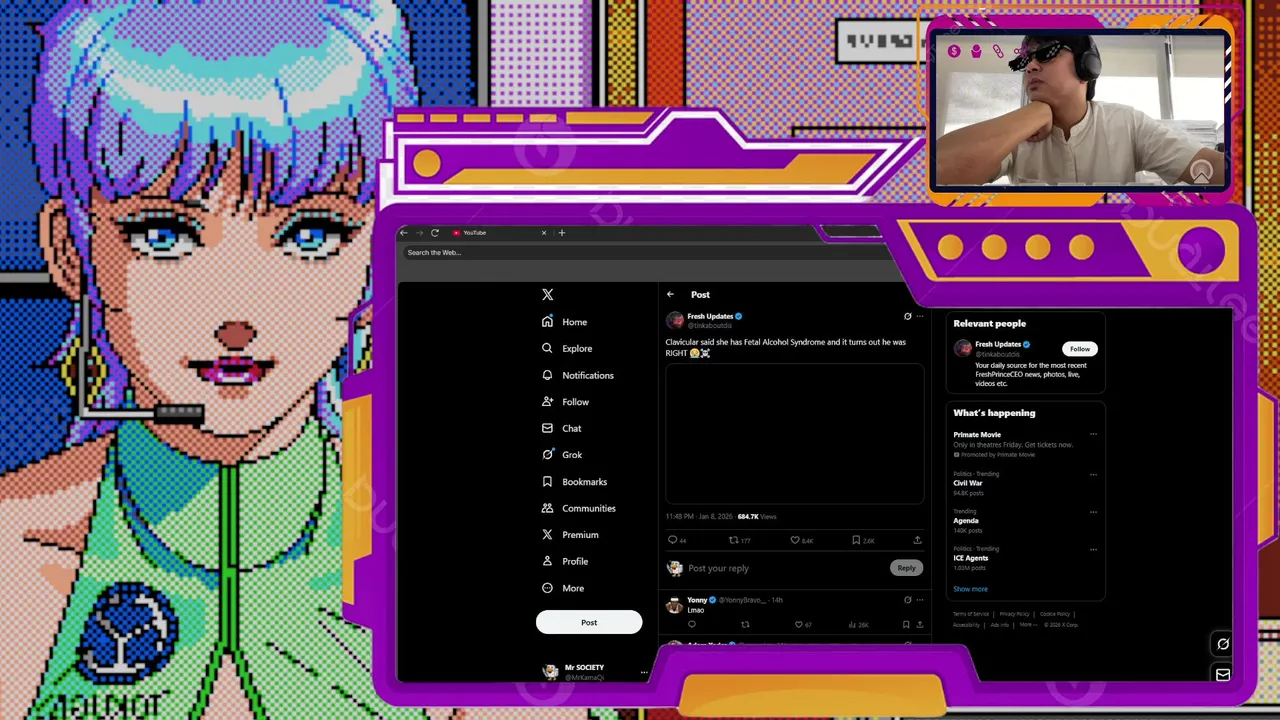
Task: Open Notifications in the X sidebar
Action: coord(578,375)
